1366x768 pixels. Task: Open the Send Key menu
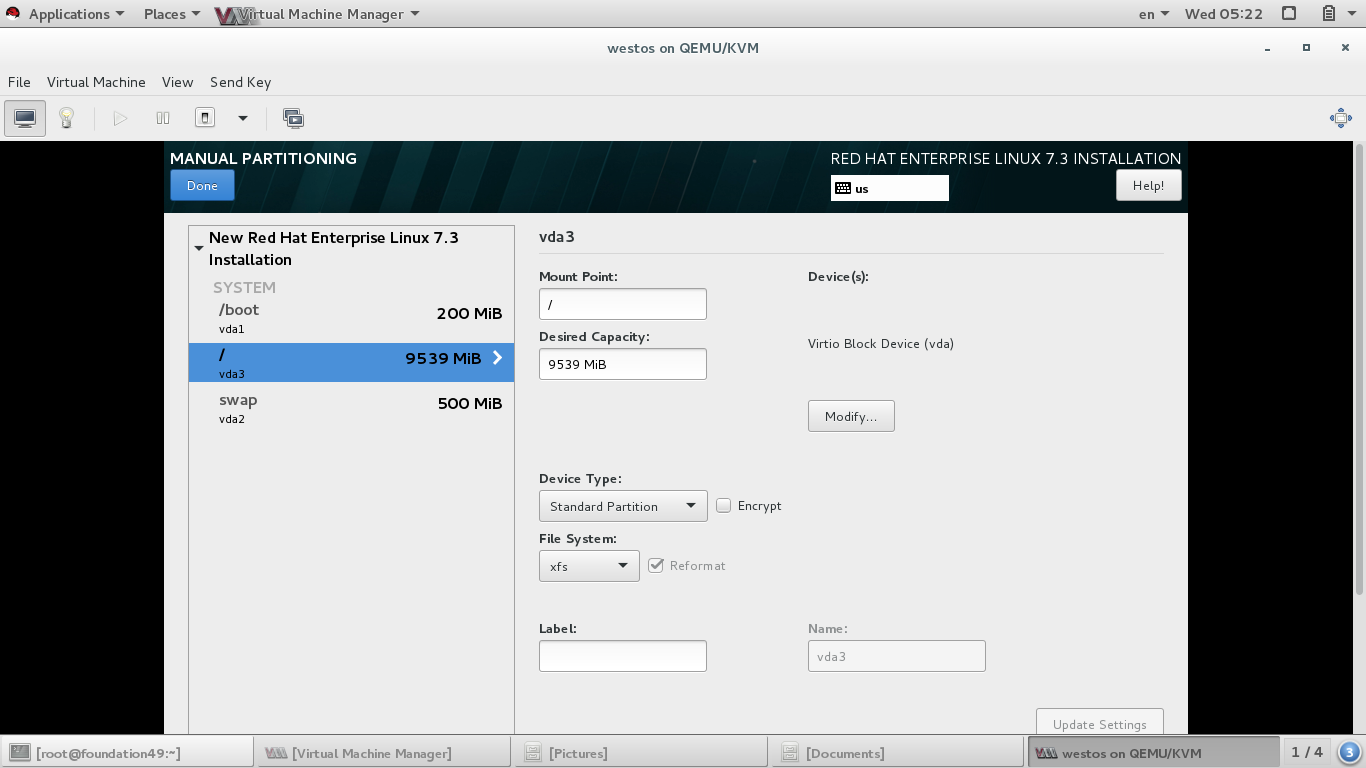click(x=240, y=82)
